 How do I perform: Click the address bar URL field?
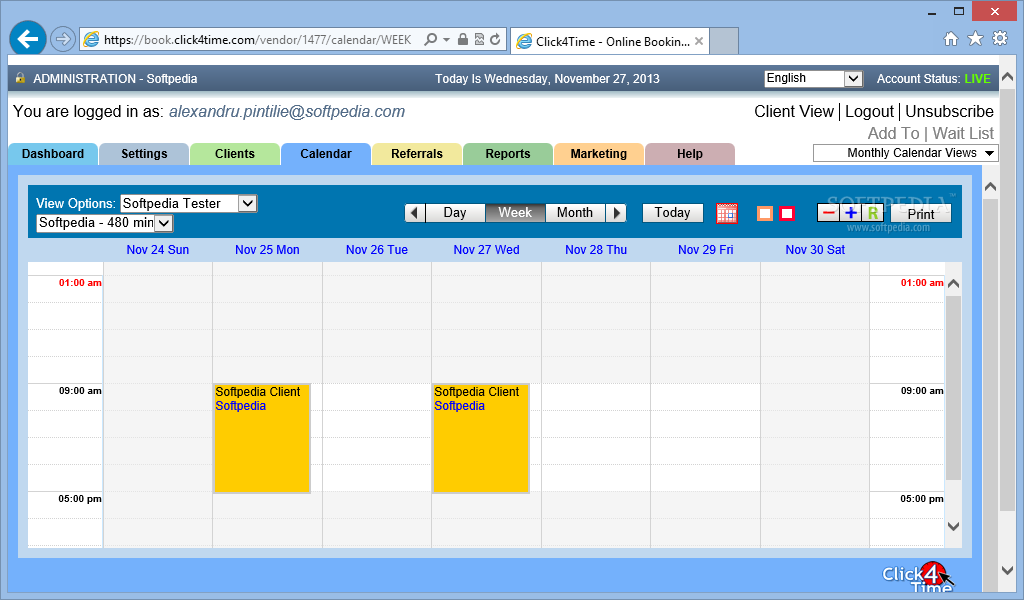point(257,40)
